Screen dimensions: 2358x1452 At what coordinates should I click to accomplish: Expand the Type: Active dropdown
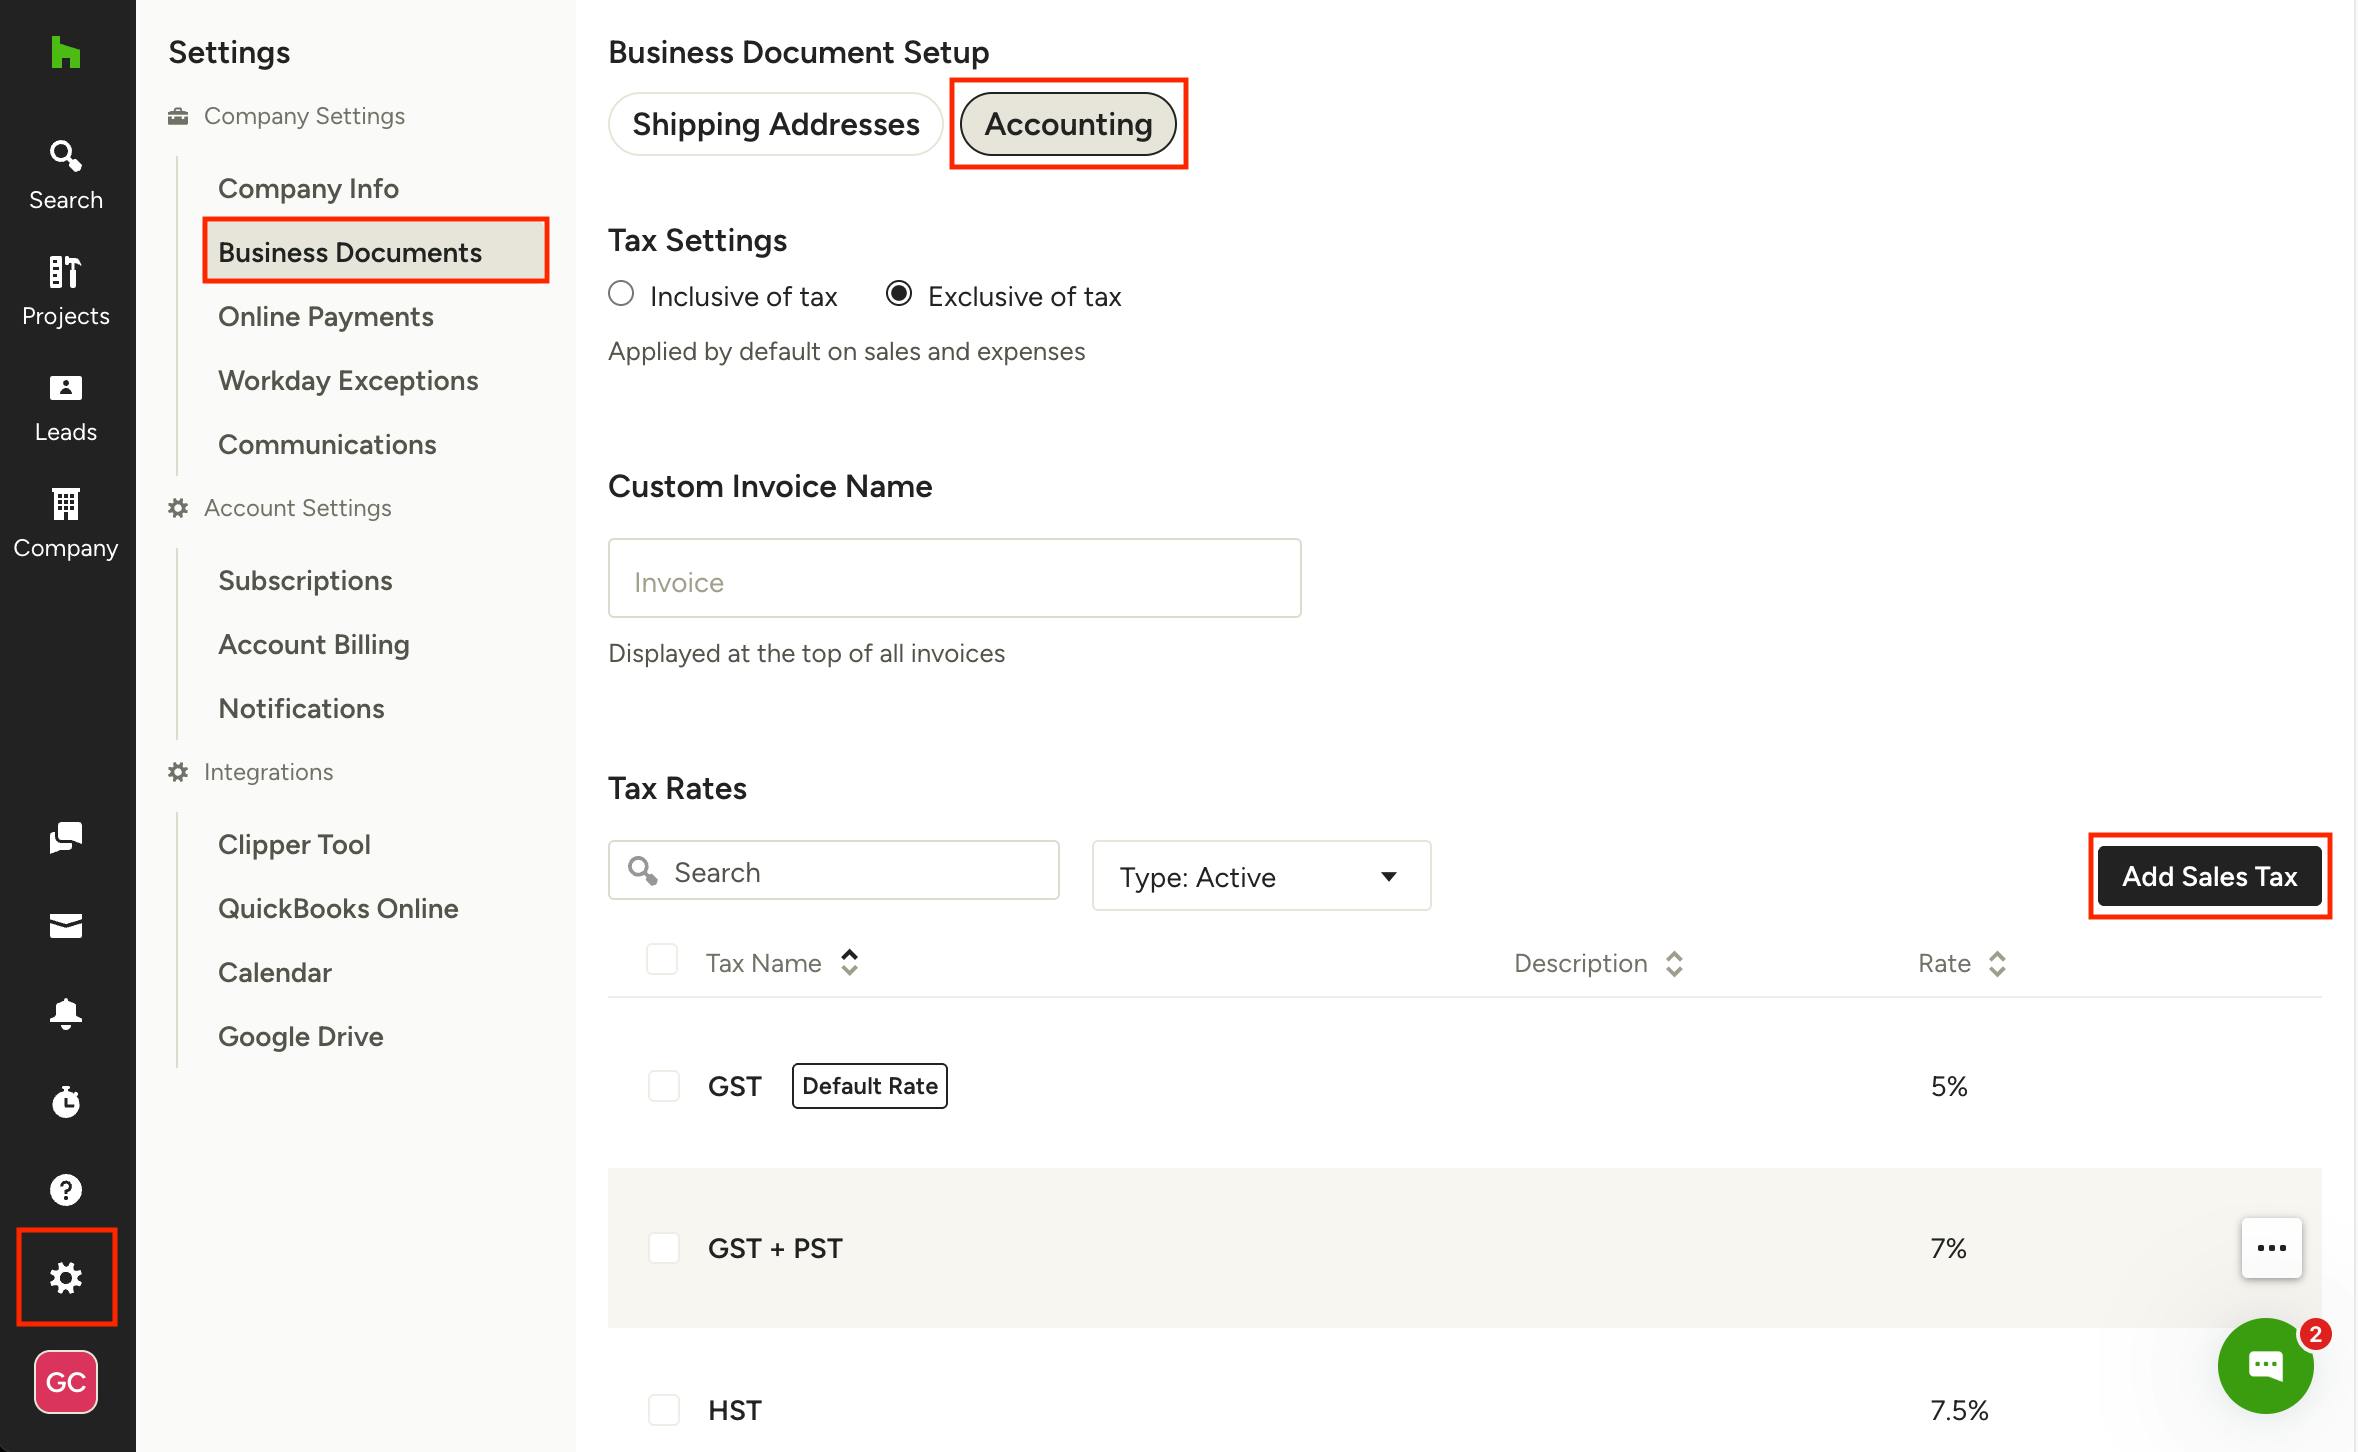[1260, 876]
